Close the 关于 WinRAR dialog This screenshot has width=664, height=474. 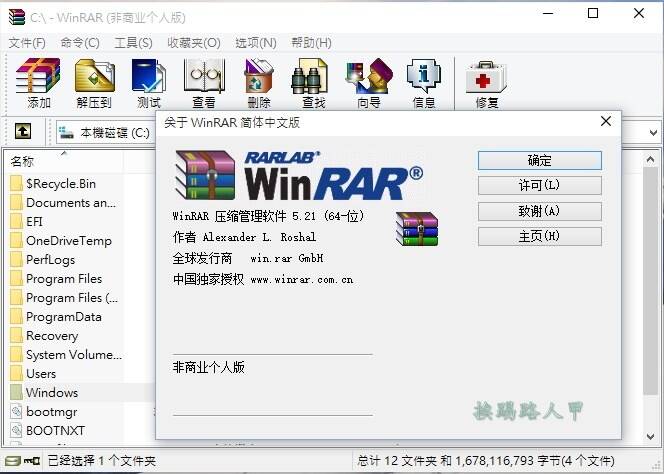[x=606, y=122]
